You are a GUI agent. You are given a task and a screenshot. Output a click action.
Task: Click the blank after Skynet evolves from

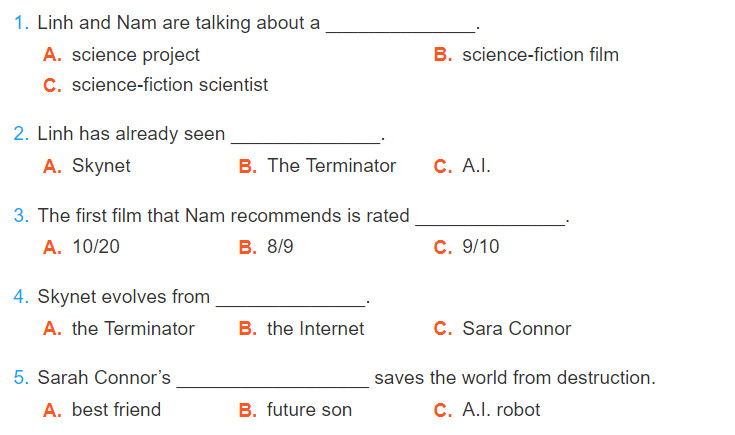coord(291,300)
